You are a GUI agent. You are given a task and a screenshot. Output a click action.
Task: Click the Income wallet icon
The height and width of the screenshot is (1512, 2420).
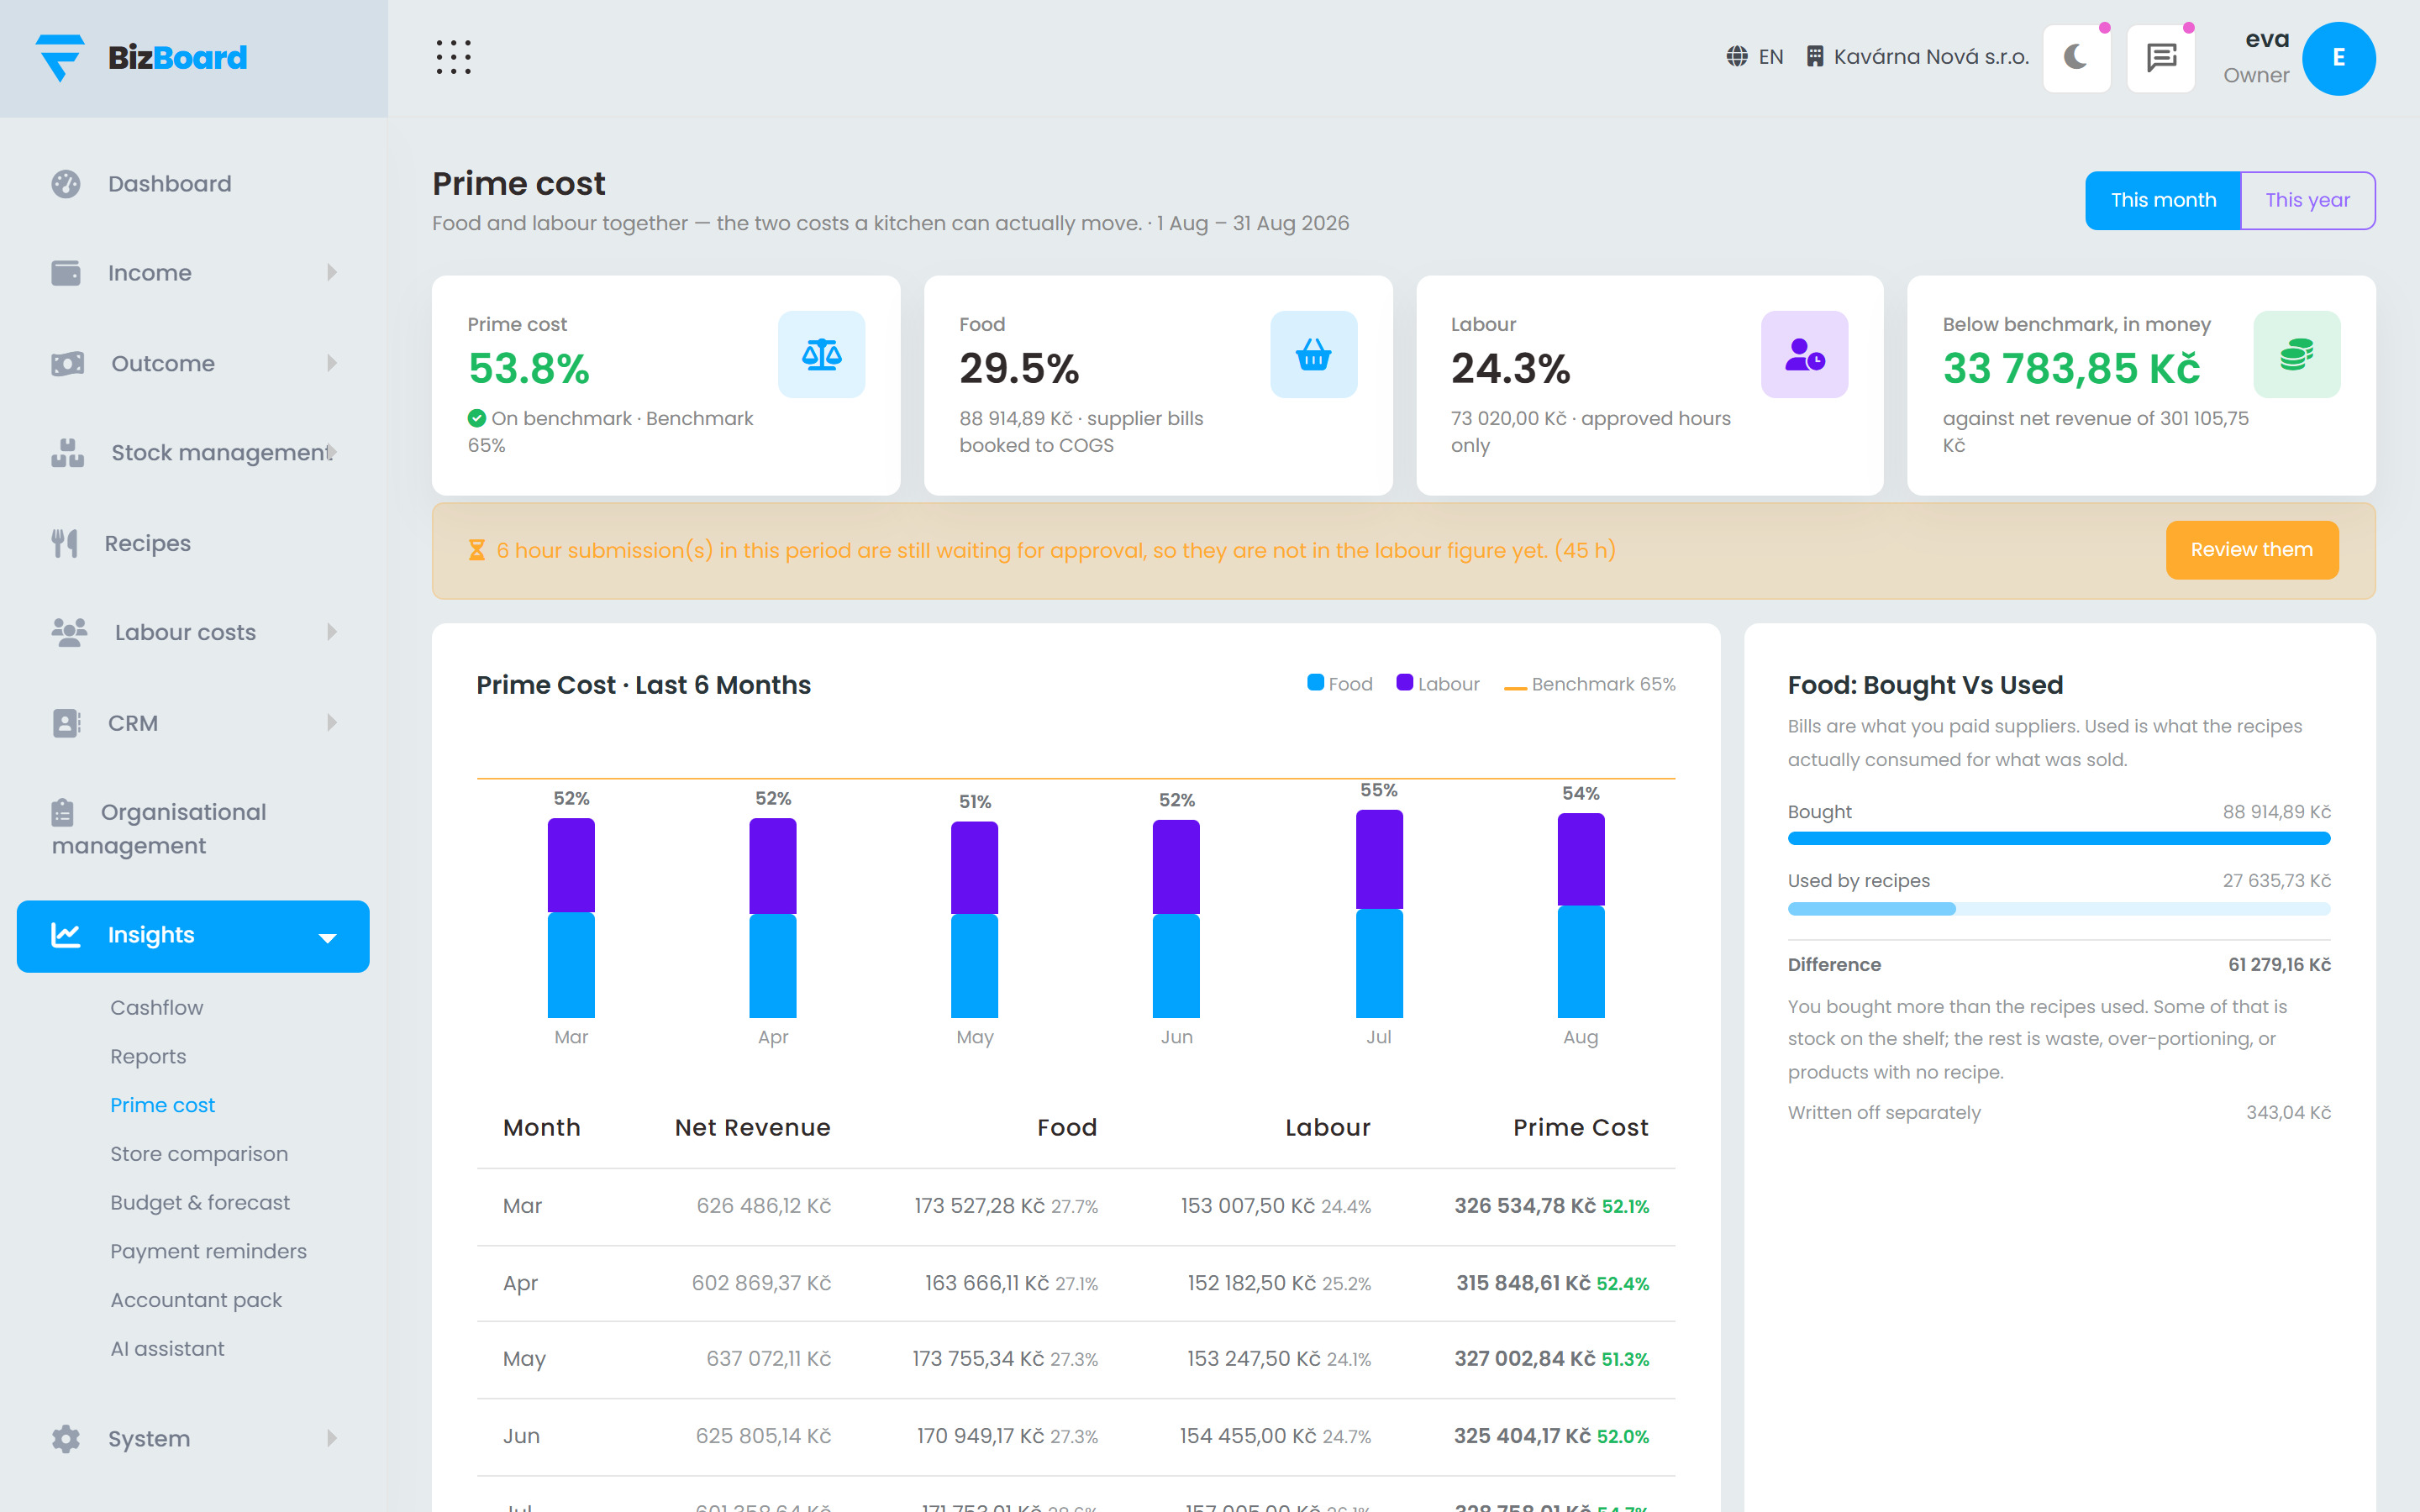tap(66, 273)
